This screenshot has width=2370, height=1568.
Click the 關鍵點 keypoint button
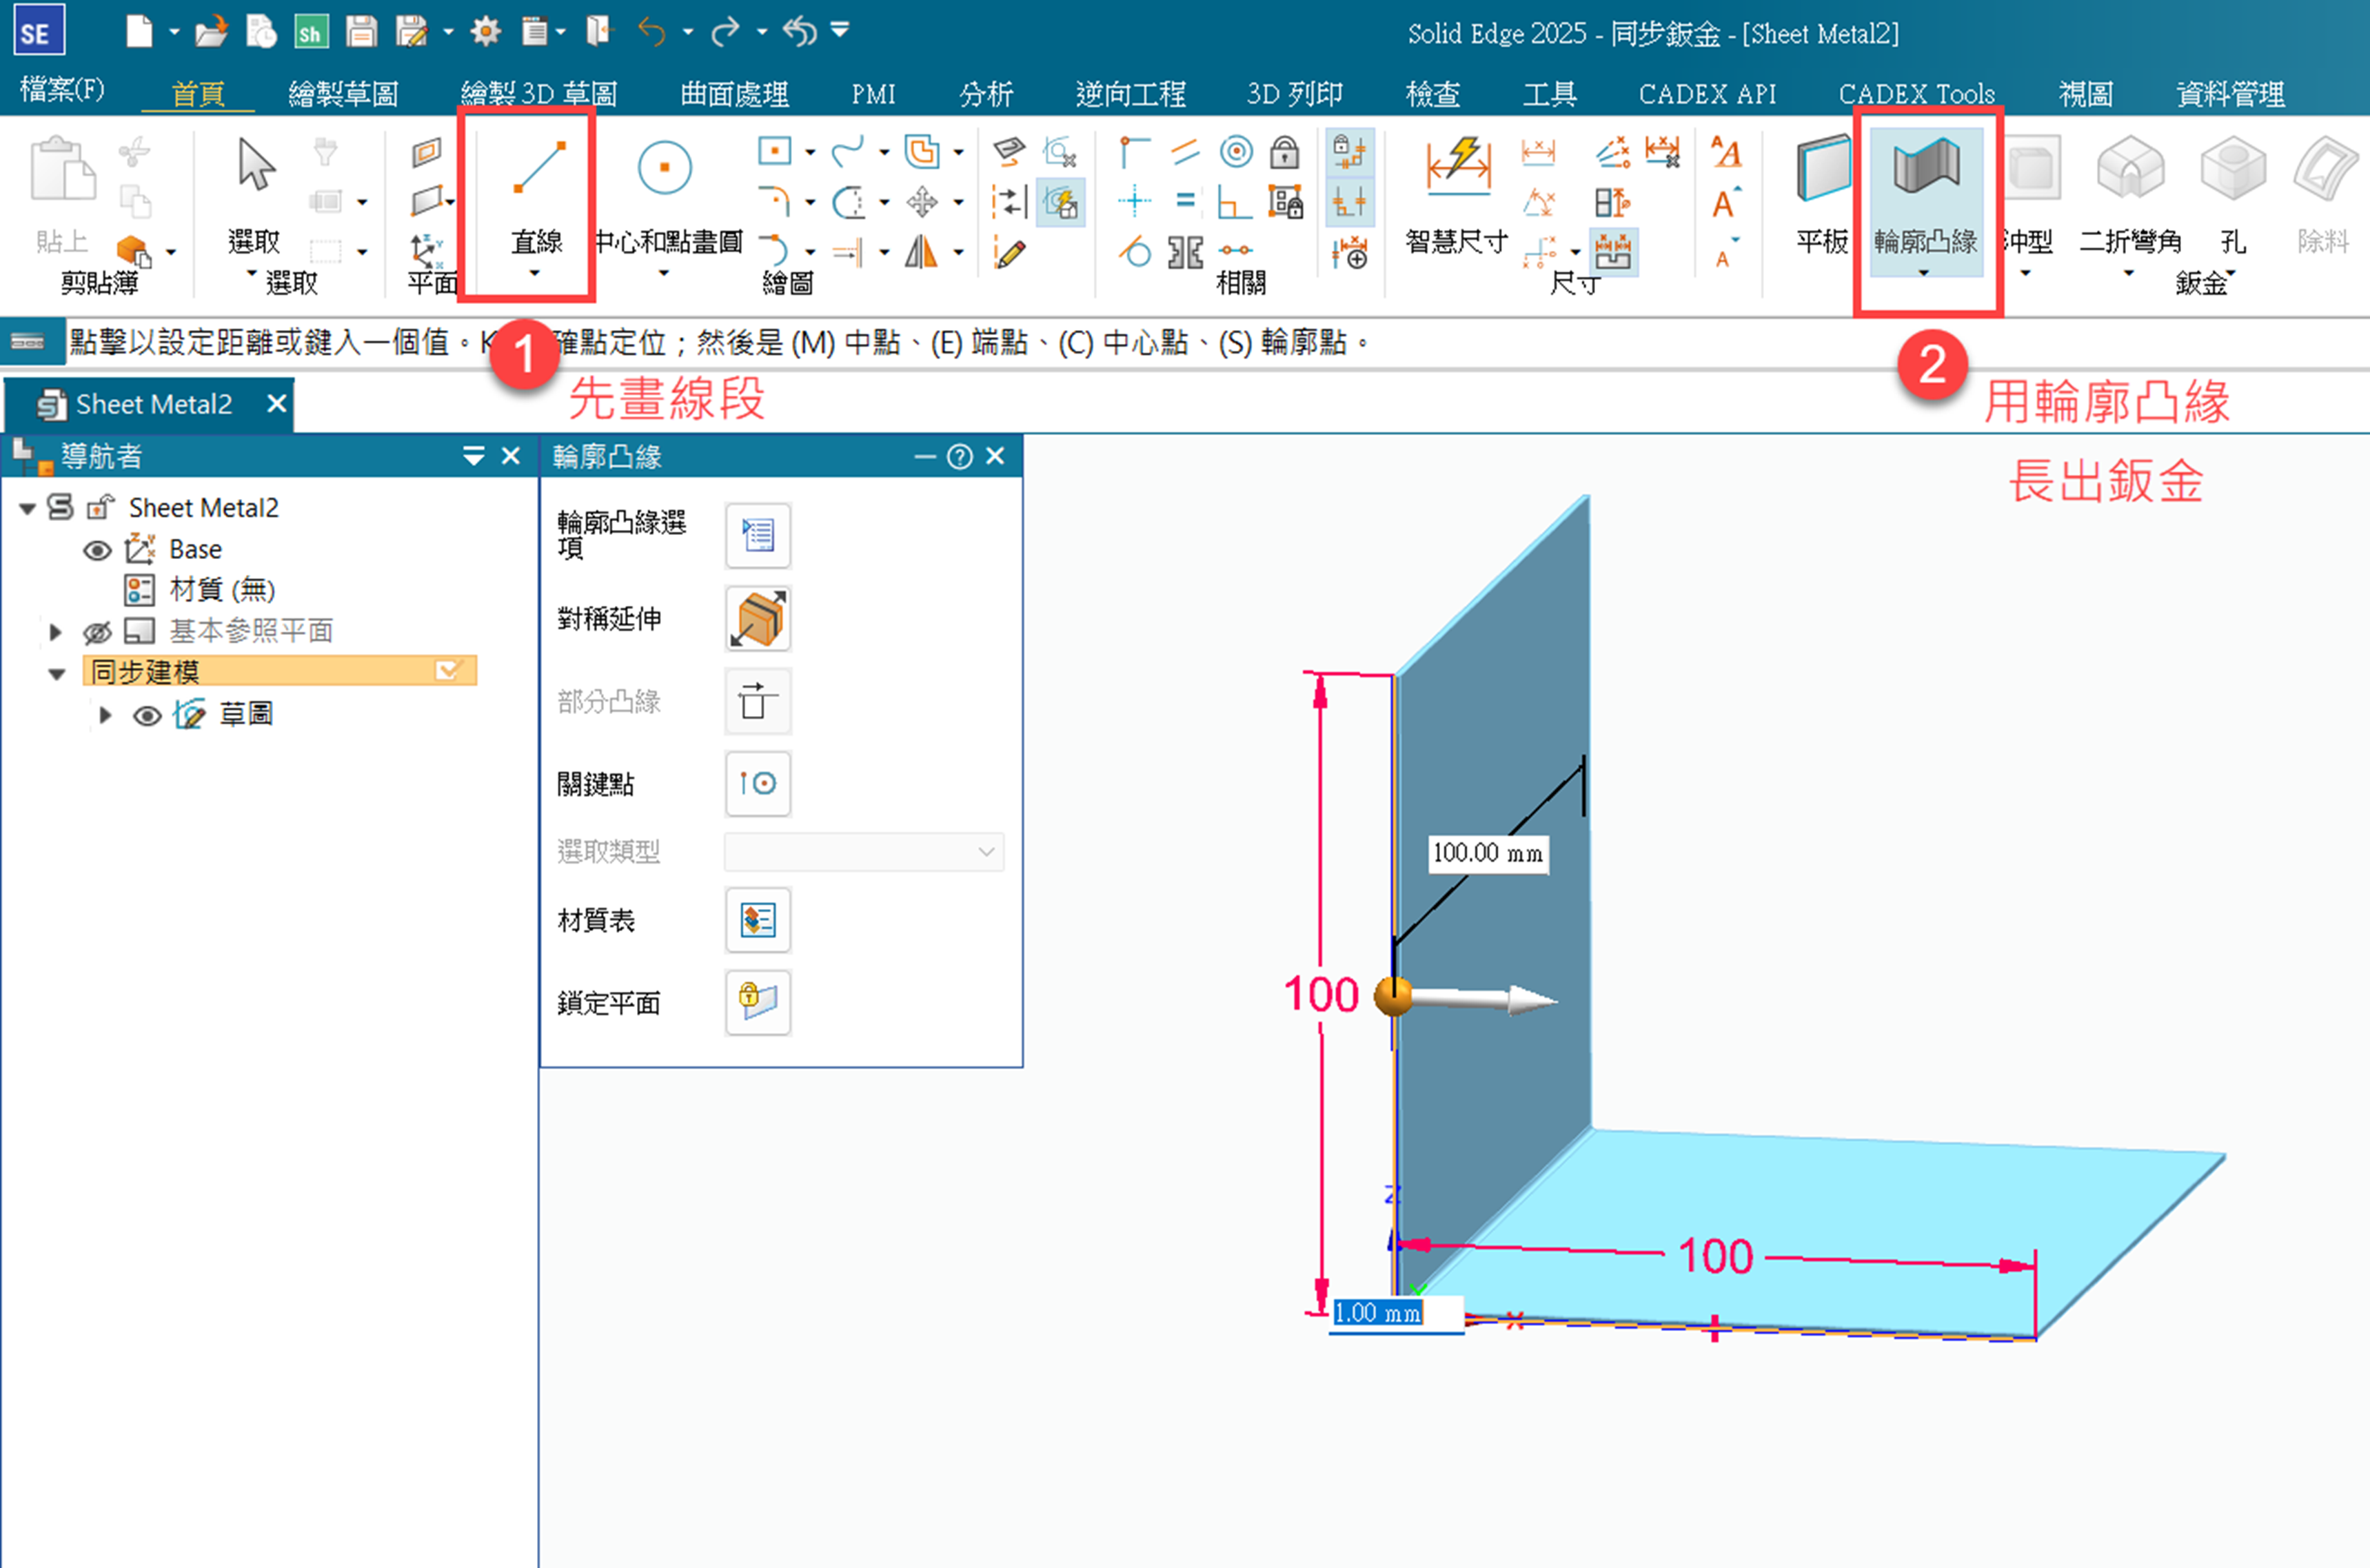[757, 783]
